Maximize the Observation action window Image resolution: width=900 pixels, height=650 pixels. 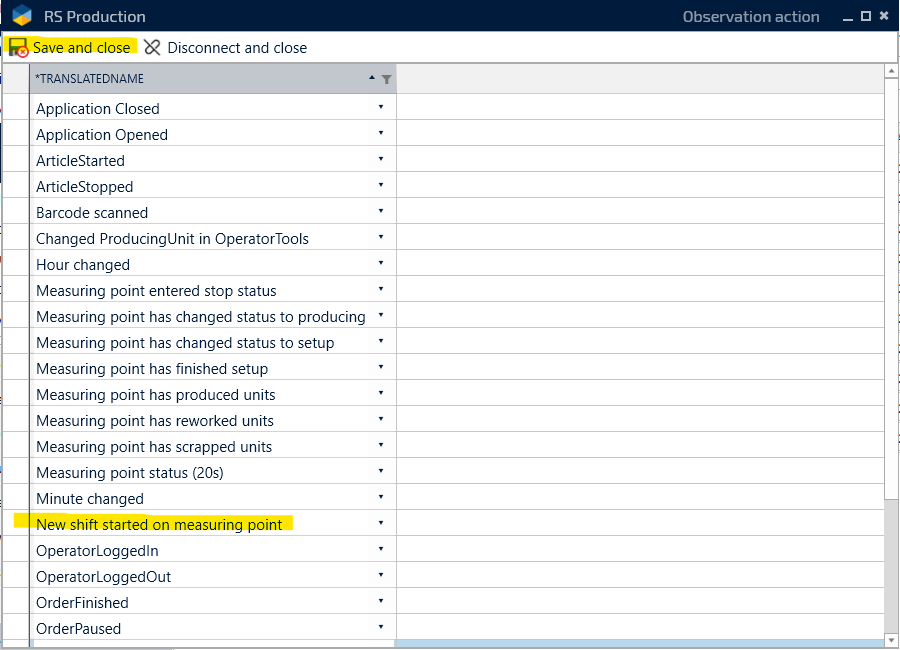(866, 16)
